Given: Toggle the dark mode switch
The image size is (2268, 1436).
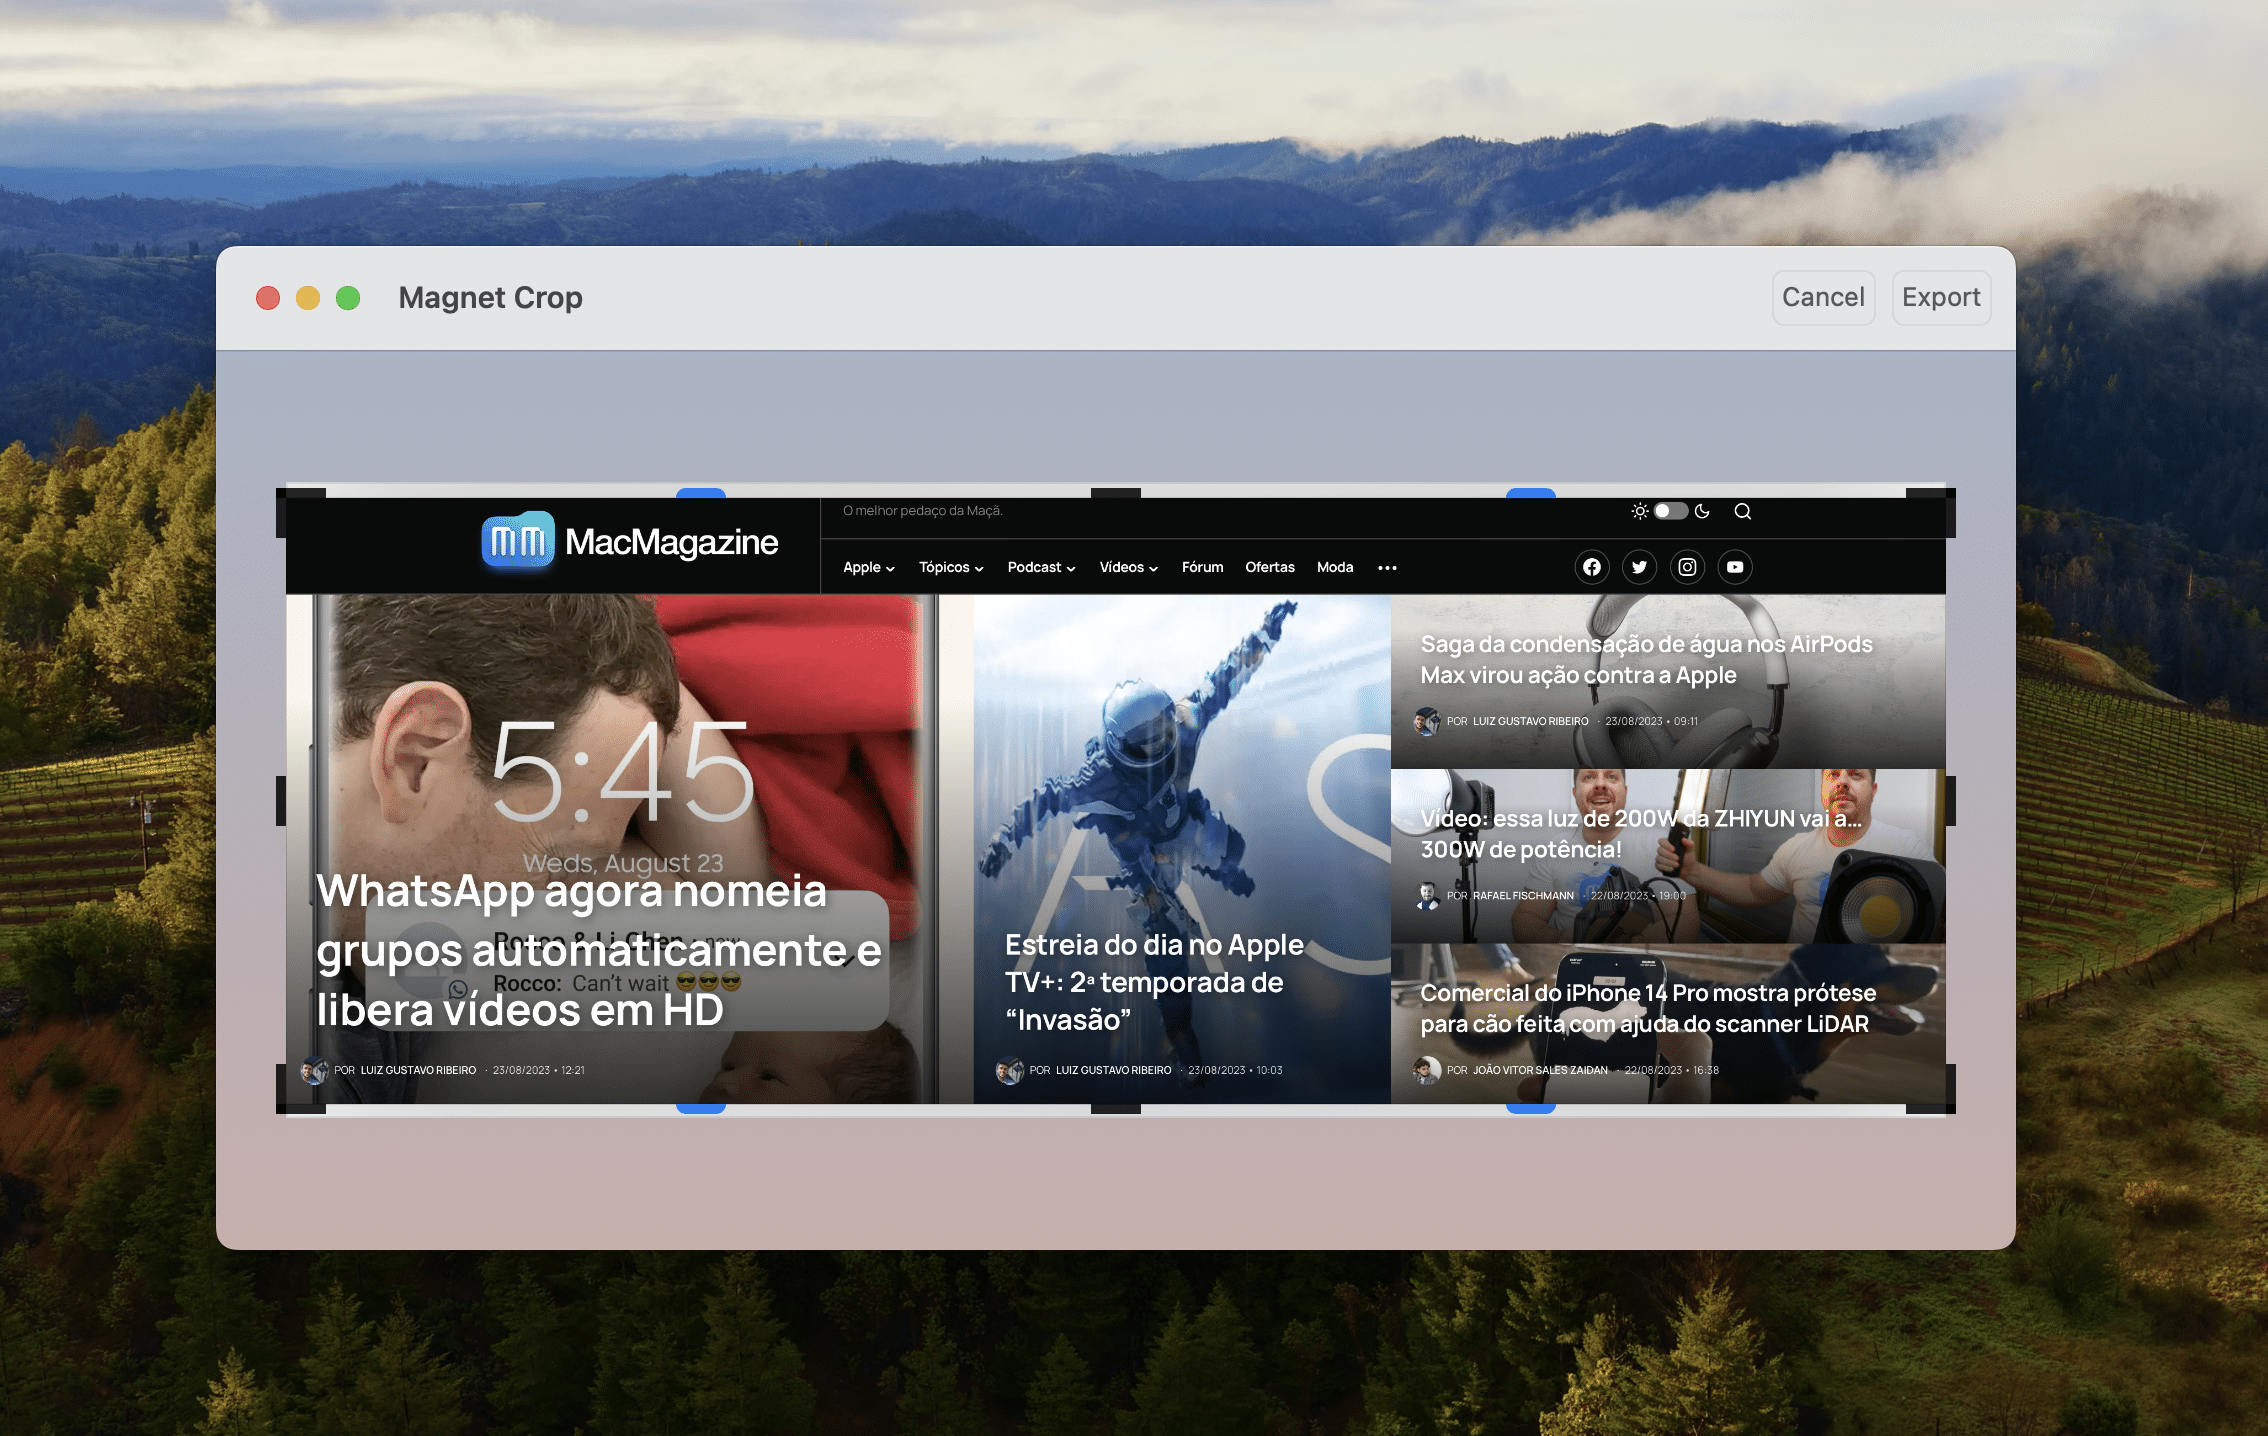Looking at the screenshot, I should pos(1670,511).
